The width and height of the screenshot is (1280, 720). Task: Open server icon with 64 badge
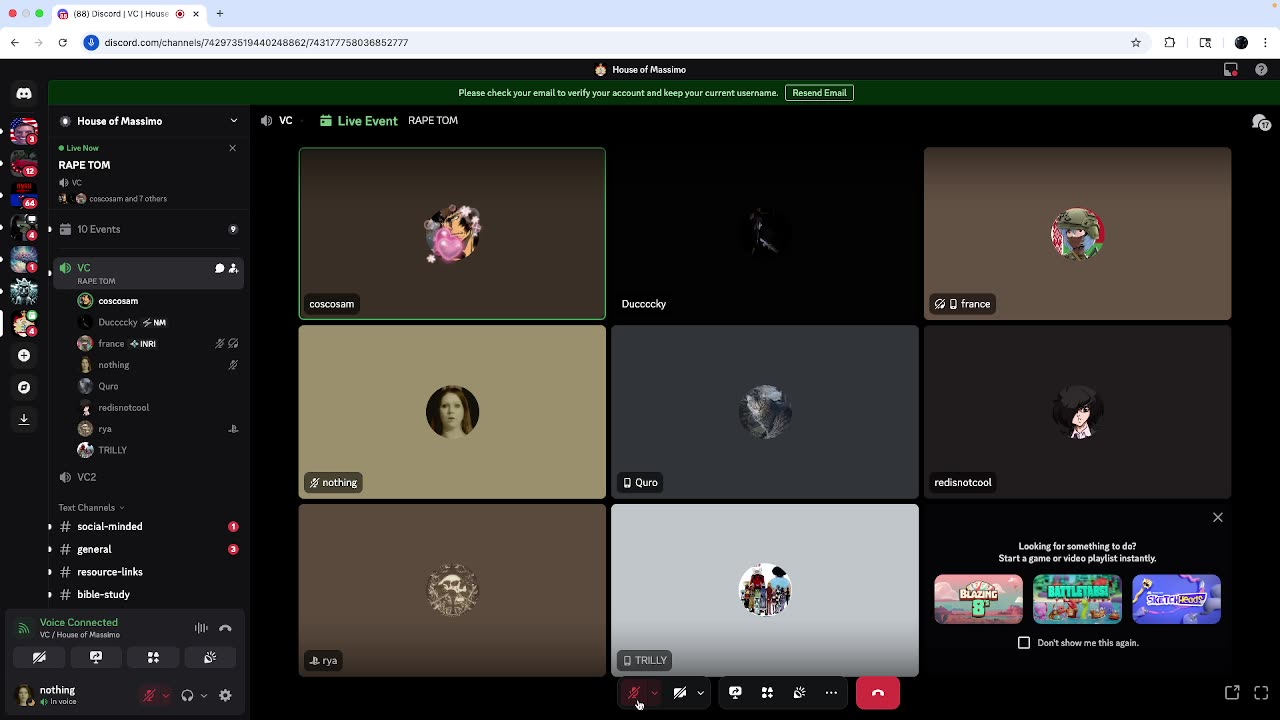(24, 195)
